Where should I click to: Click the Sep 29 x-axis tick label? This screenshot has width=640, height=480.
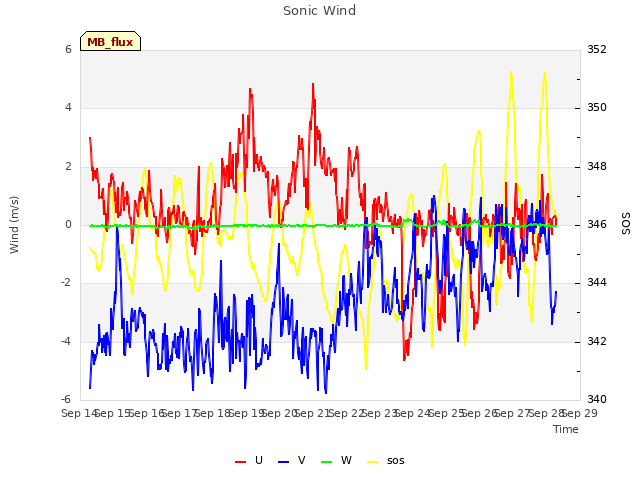pos(580,413)
